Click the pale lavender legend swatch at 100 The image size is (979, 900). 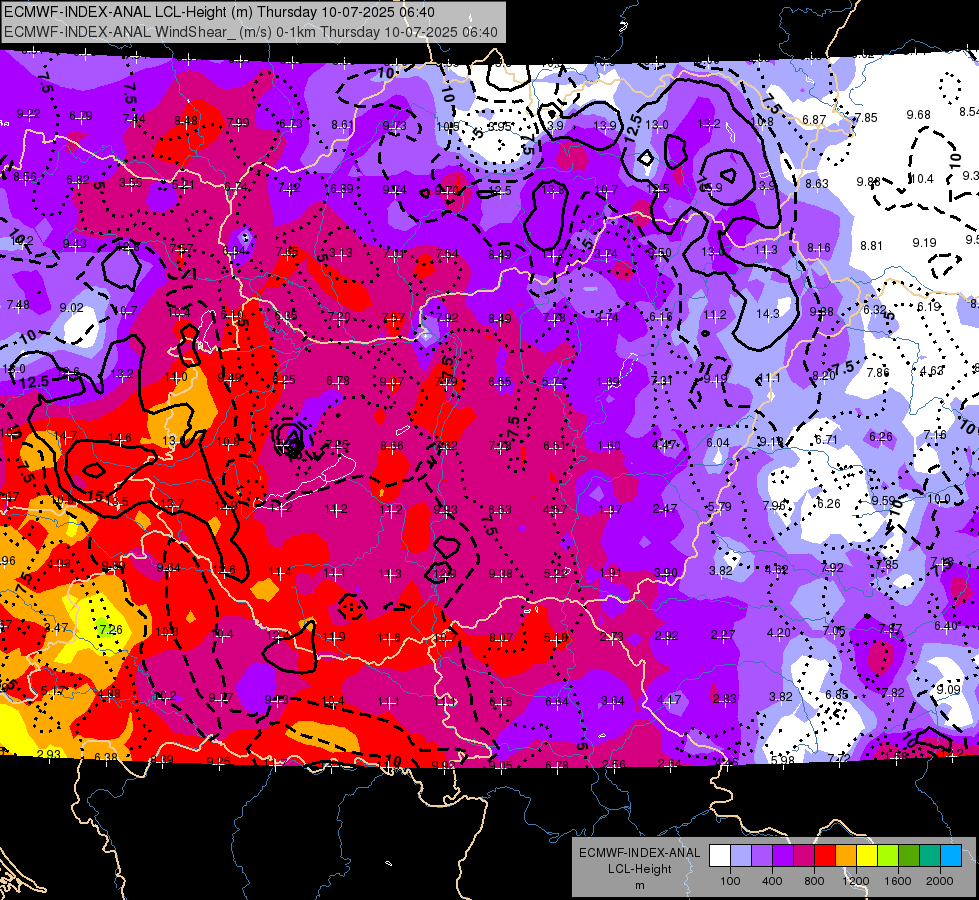(x=740, y=855)
